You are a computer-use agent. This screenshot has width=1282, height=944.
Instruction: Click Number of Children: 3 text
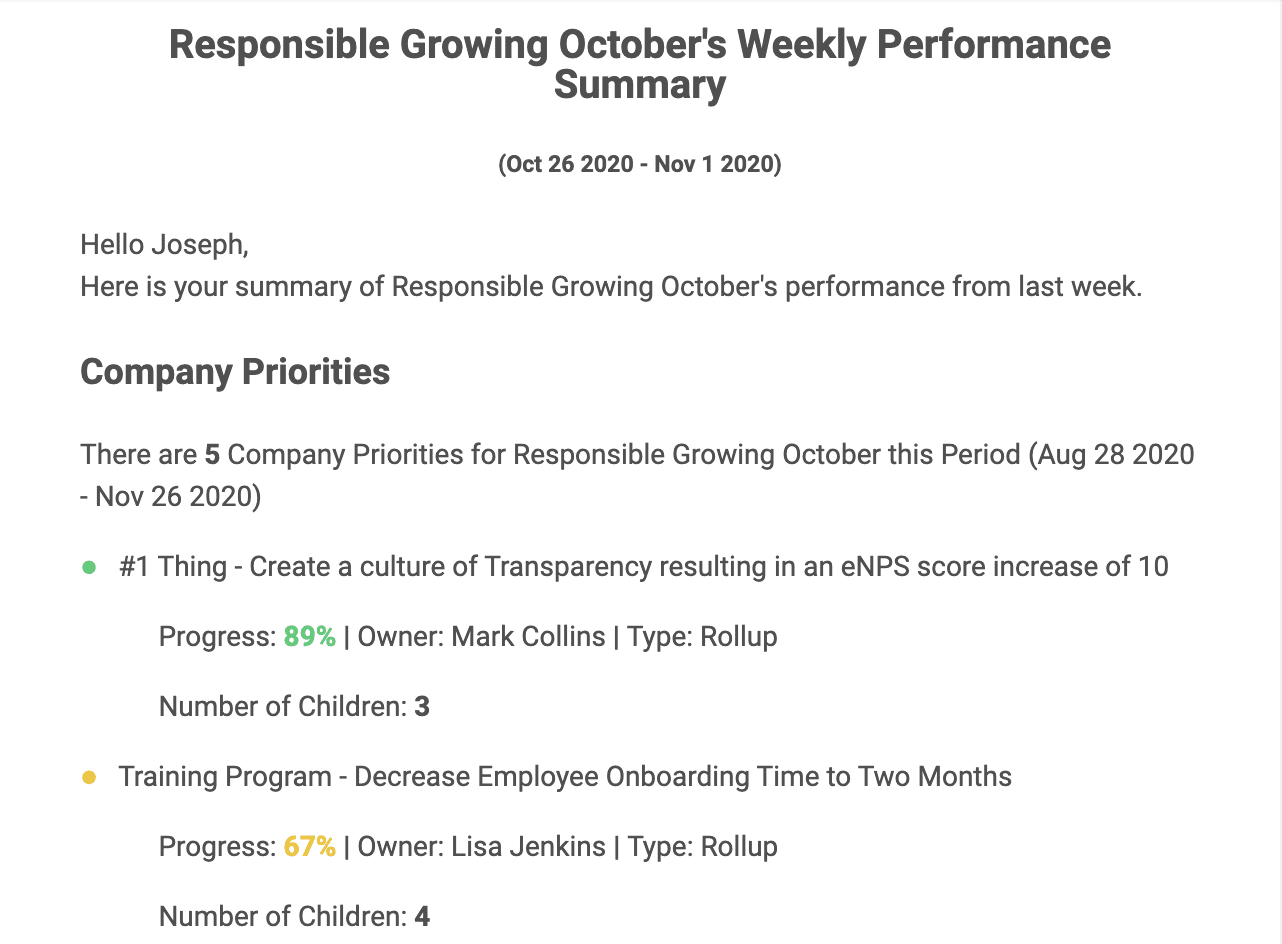[294, 707]
